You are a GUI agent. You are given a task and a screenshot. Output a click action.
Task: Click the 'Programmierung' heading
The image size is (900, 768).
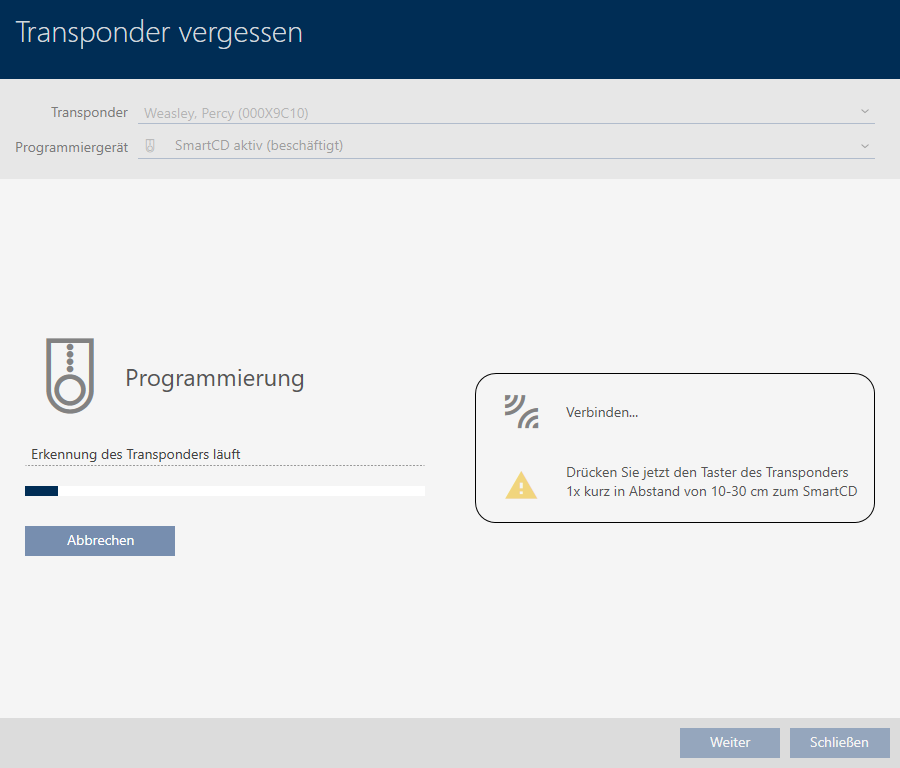[x=214, y=378]
